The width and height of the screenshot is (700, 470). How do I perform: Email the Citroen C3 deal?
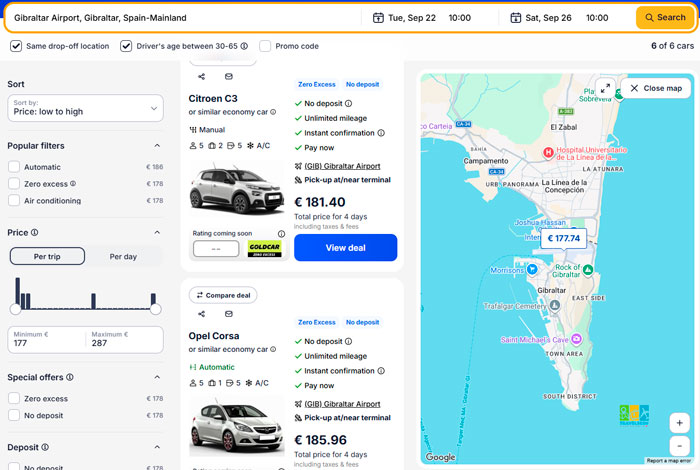tap(229, 77)
